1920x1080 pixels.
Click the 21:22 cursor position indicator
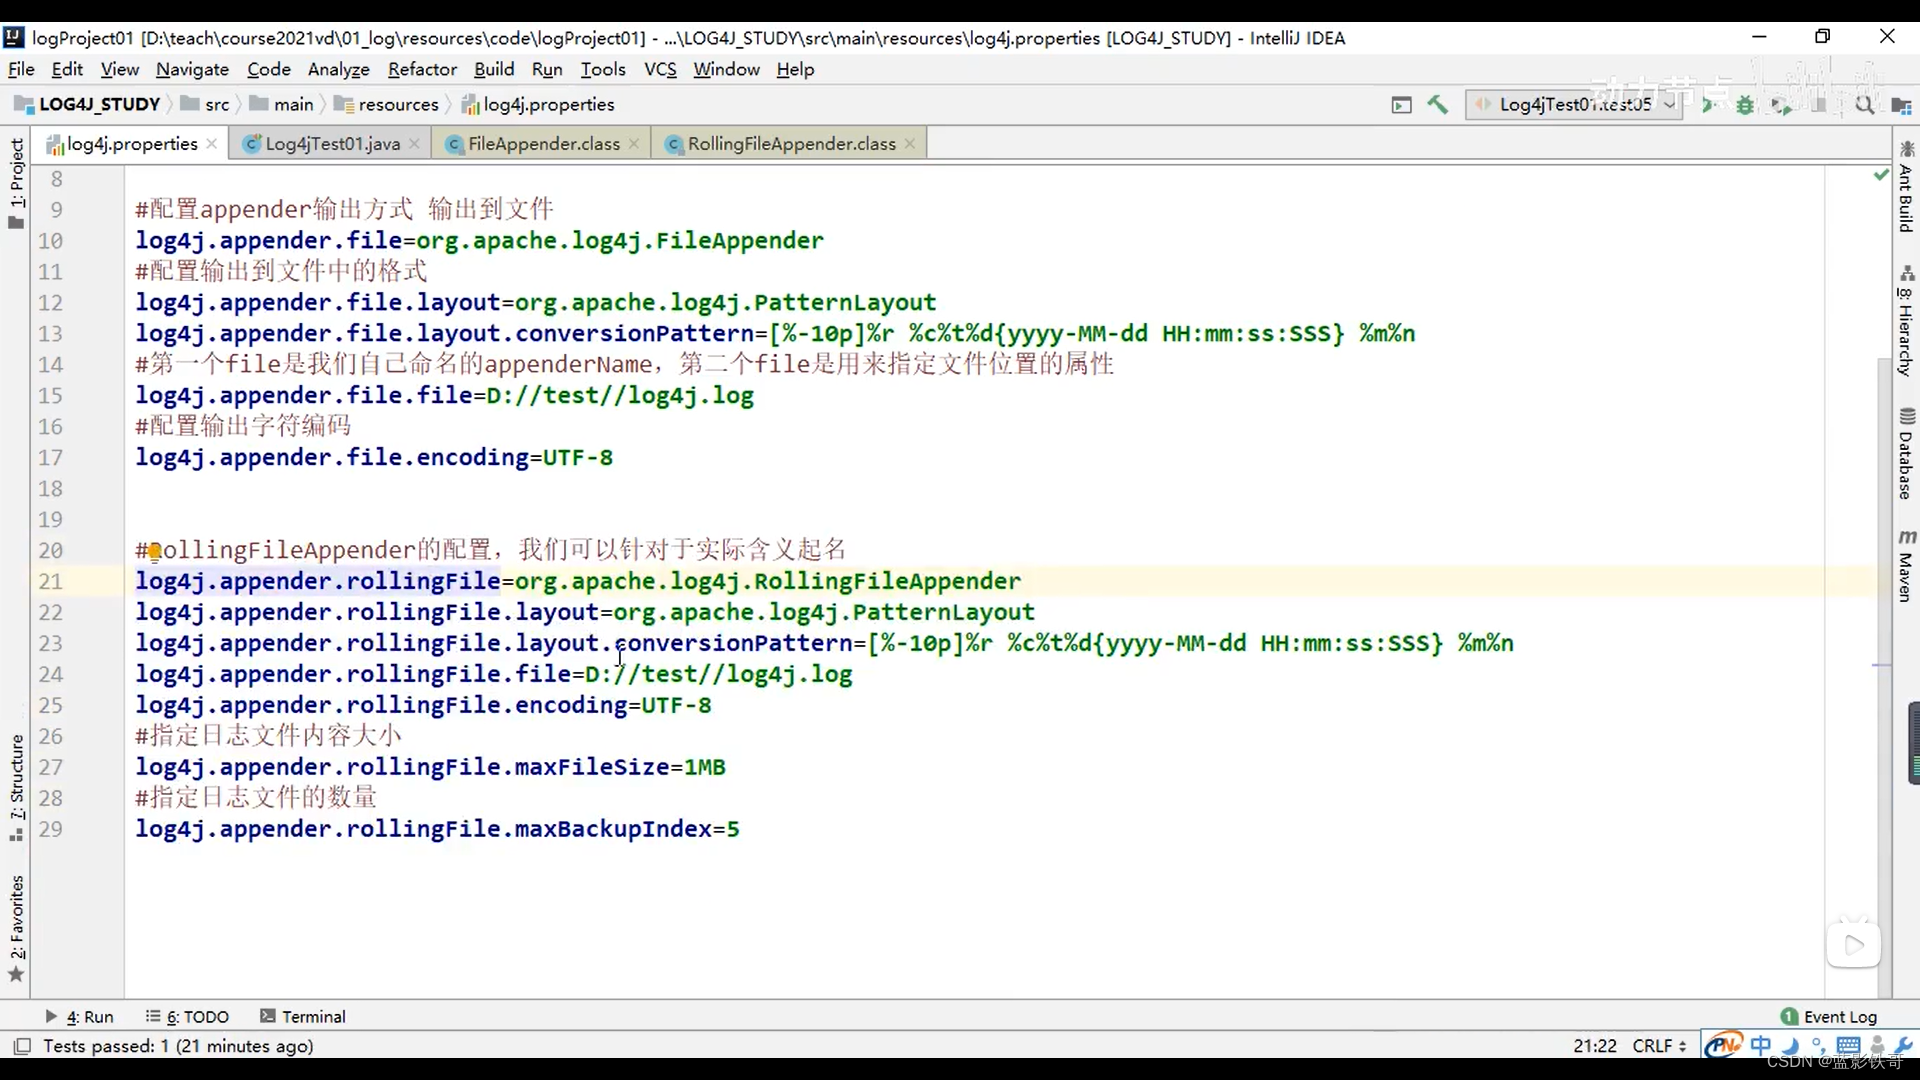coord(1594,1045)
